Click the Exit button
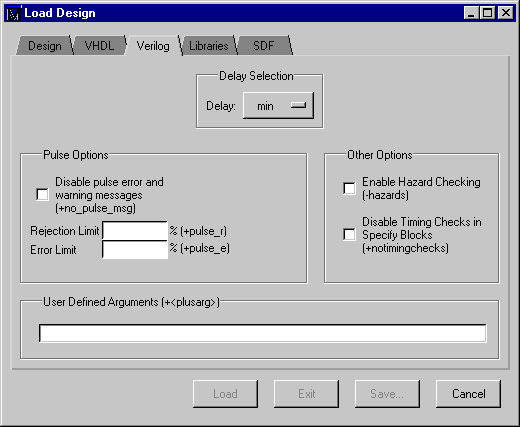This screenshot has width=520, height=427. [306, 394]
